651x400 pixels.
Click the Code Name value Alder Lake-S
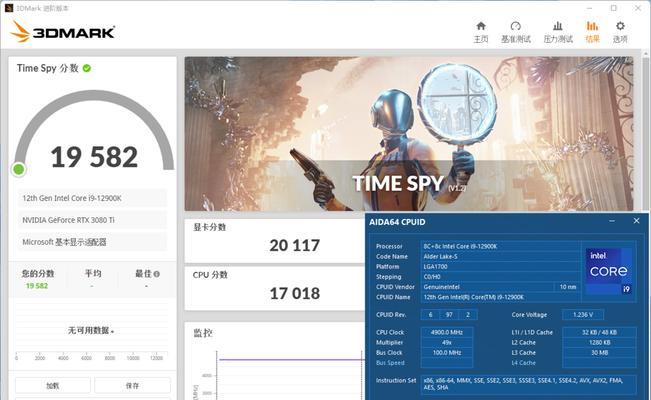tap(501, 256)
